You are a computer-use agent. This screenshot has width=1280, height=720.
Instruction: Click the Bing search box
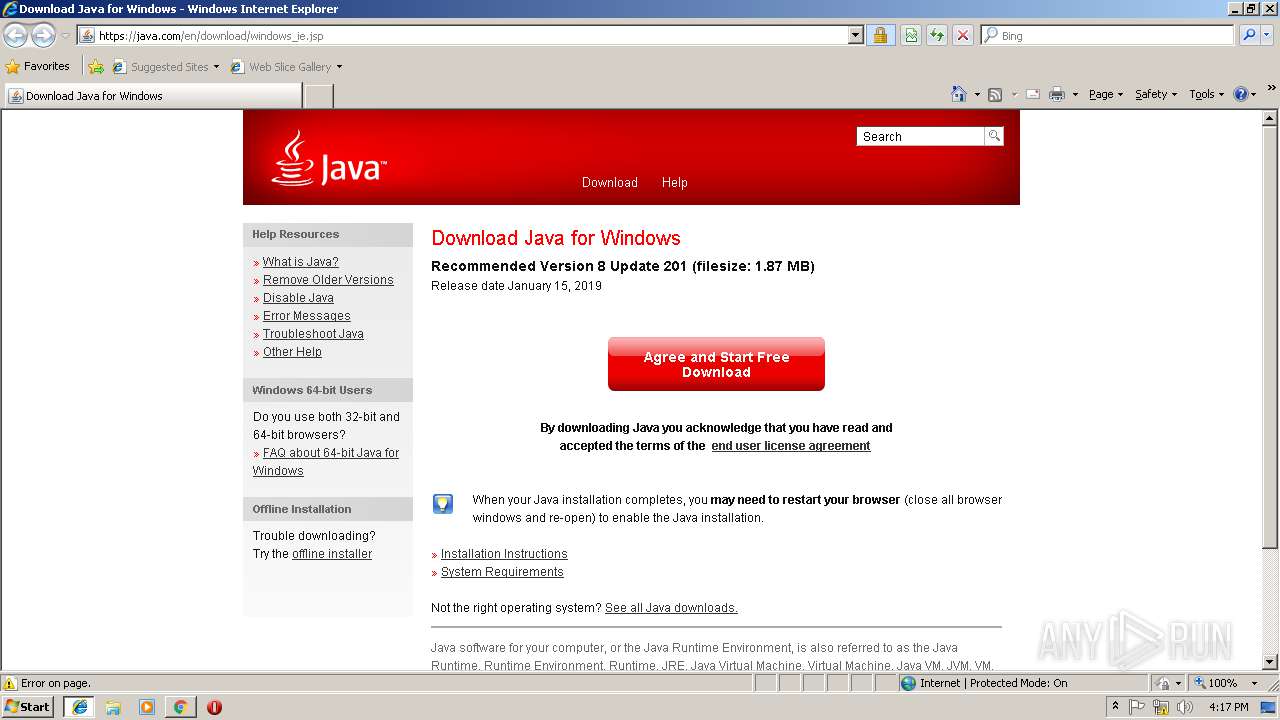1107,35
